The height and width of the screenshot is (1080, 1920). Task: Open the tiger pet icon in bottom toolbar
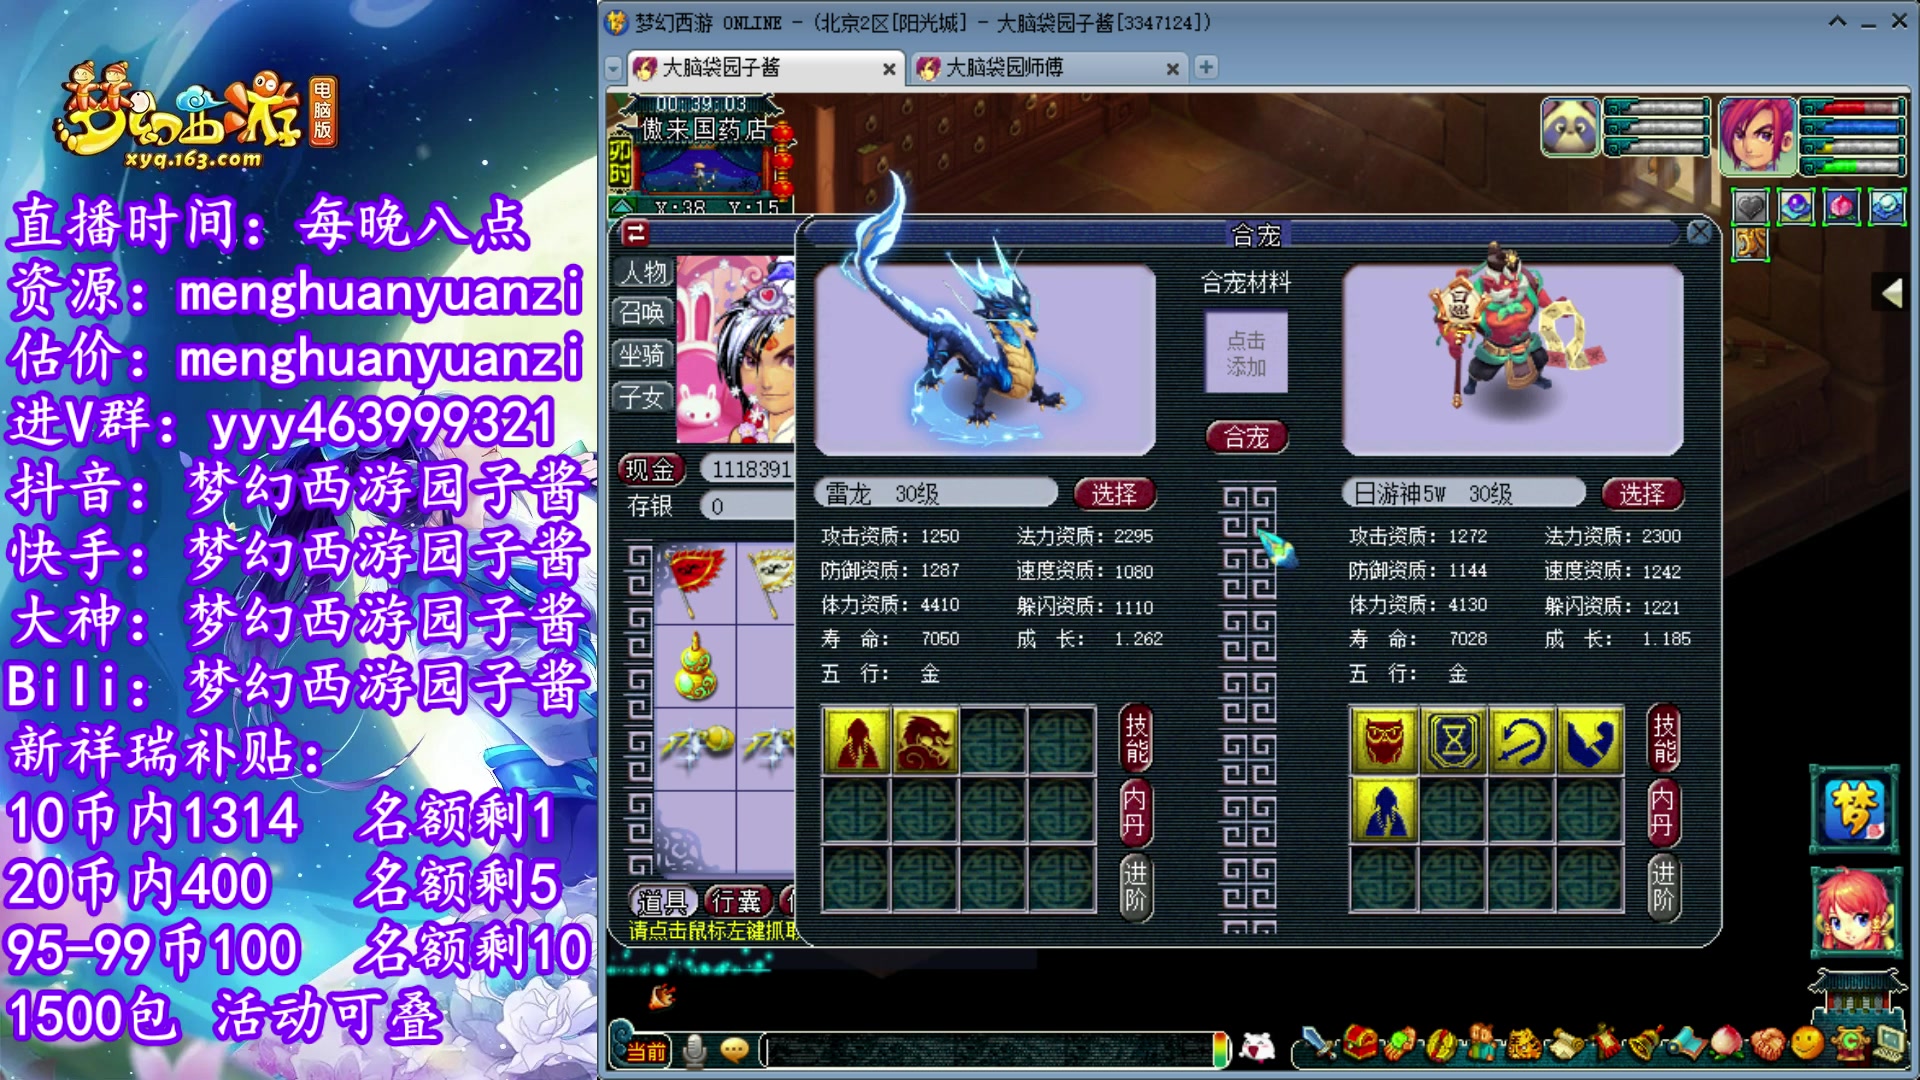(1523, 1045)
